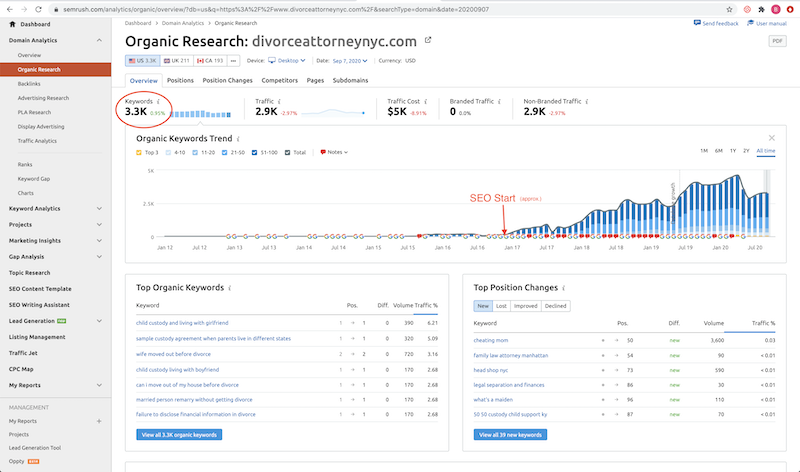Screen dimensions: 800x472
Task: Toggle the Top 3 checkbox in chart legend
Action: pyautogui.click(x=139, y=153)
